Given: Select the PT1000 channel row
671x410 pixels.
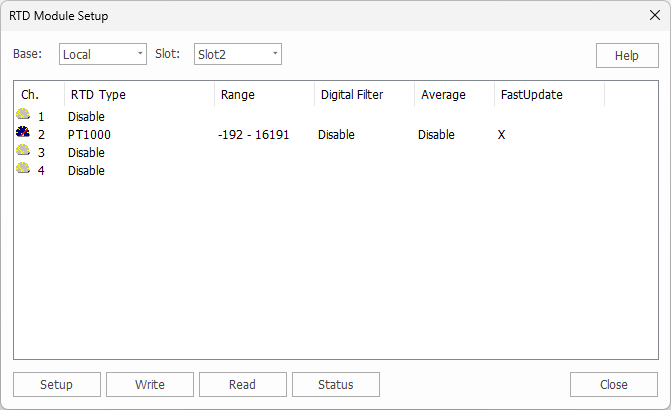Looking at the screenshot, I should pos(89,134).
